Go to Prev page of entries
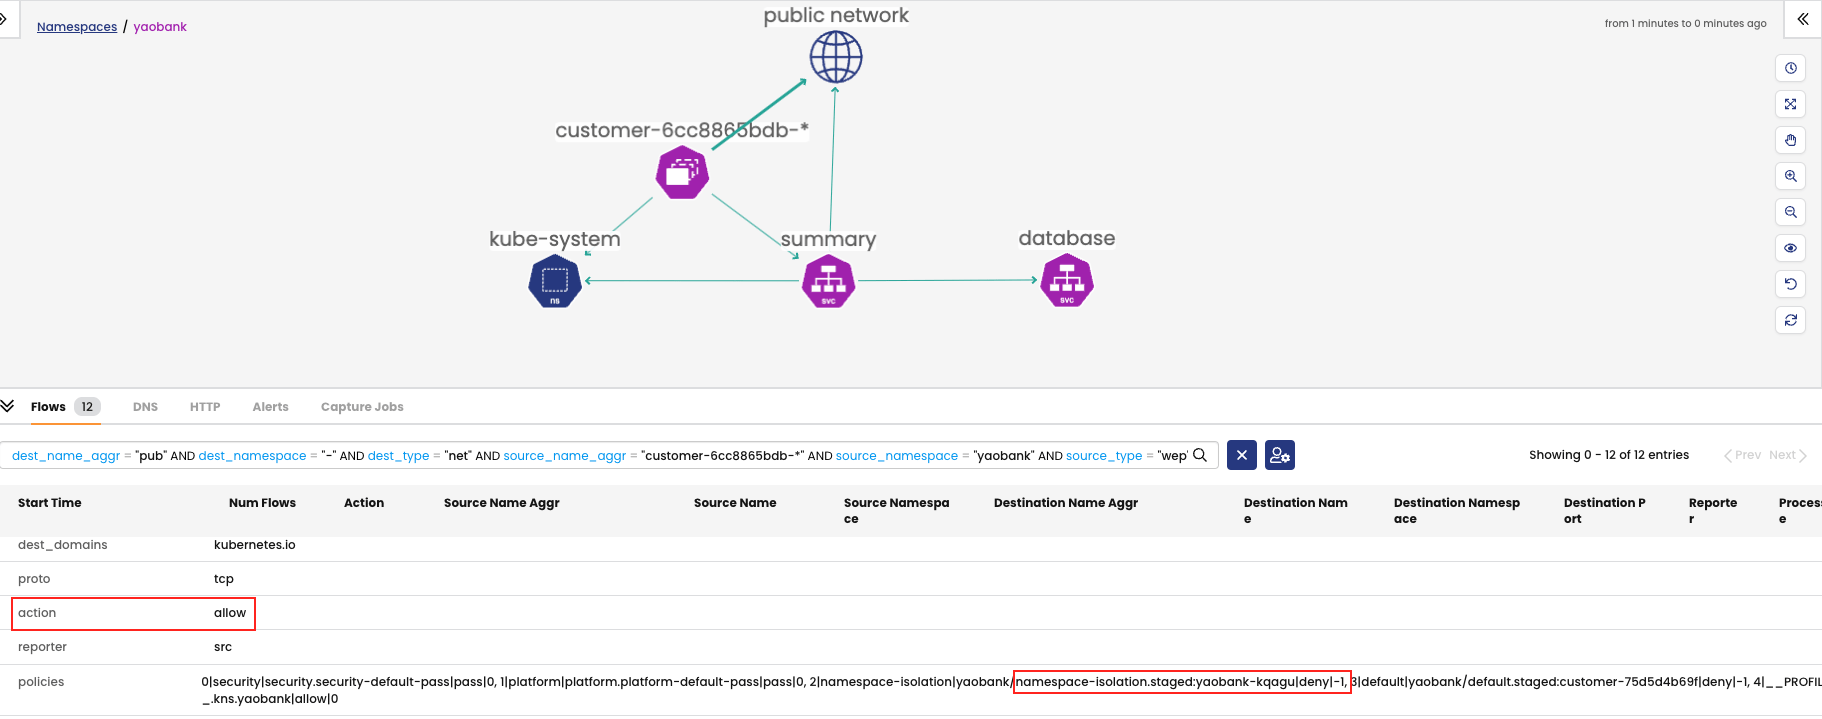 1742,455
